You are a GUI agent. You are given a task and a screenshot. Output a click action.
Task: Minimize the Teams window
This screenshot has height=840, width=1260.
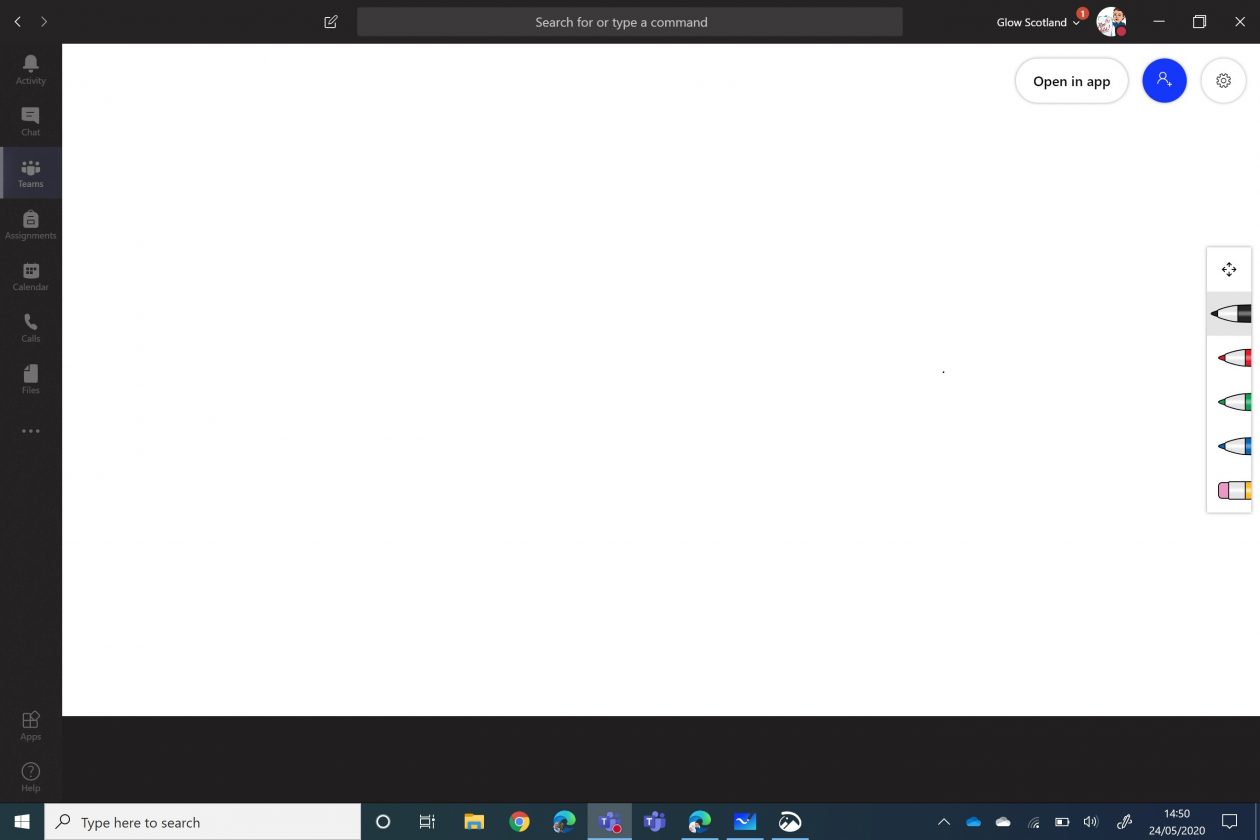click(1159, 21)
